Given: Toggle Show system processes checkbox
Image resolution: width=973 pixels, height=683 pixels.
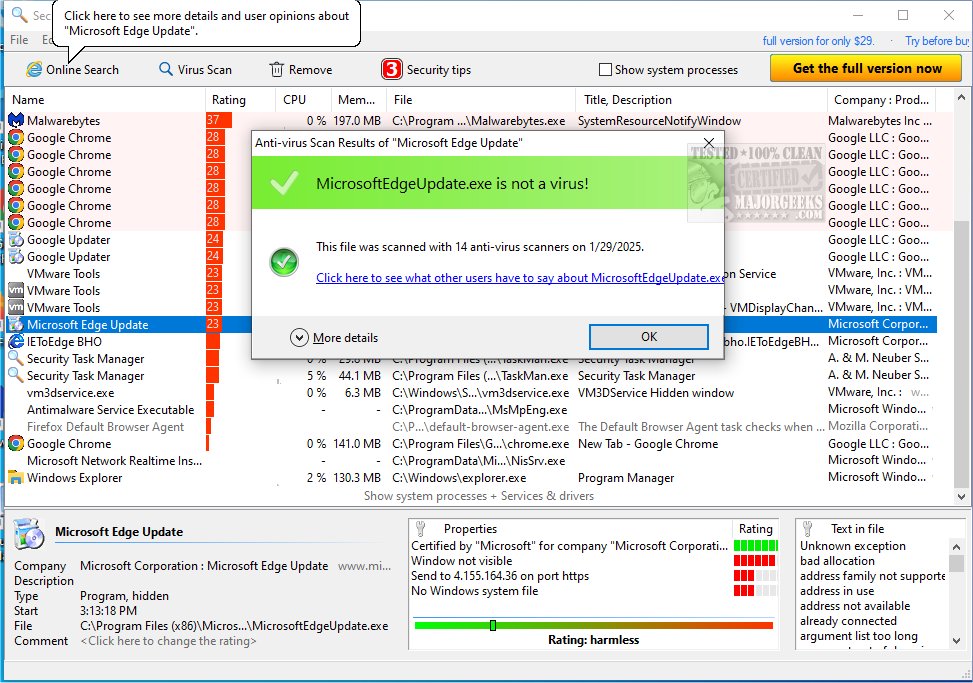Looking at the screenshot, I should pyautogui.click(x=605, y=69).
